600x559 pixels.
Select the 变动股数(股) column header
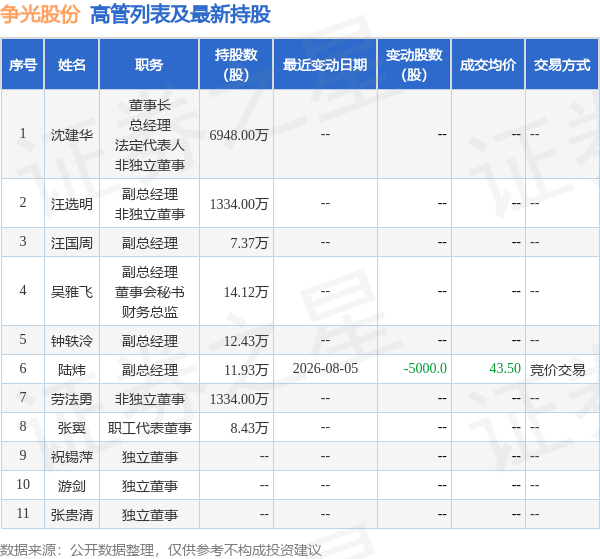(414, 64)
